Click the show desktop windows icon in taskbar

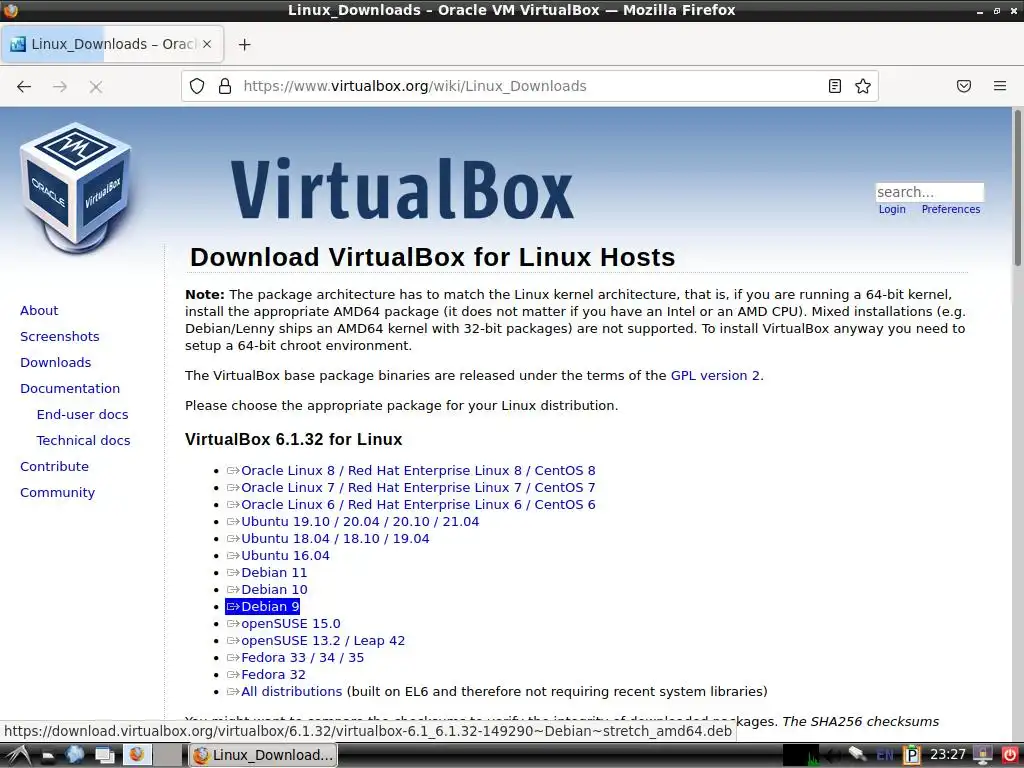[x=104, y=755]
